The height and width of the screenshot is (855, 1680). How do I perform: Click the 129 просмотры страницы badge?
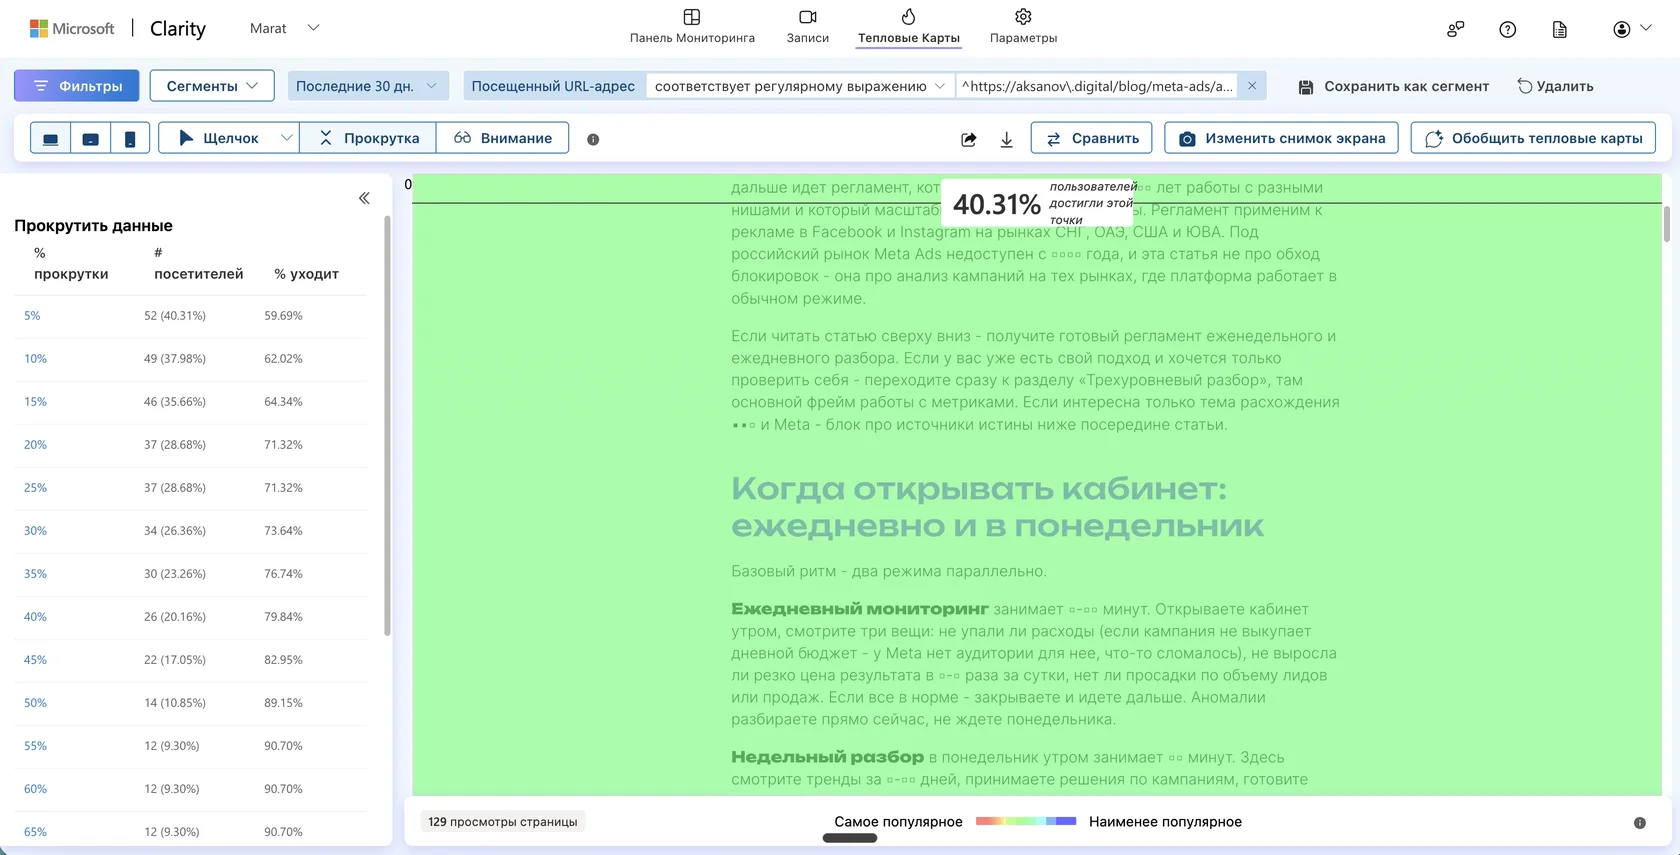(x=503, y=822)
